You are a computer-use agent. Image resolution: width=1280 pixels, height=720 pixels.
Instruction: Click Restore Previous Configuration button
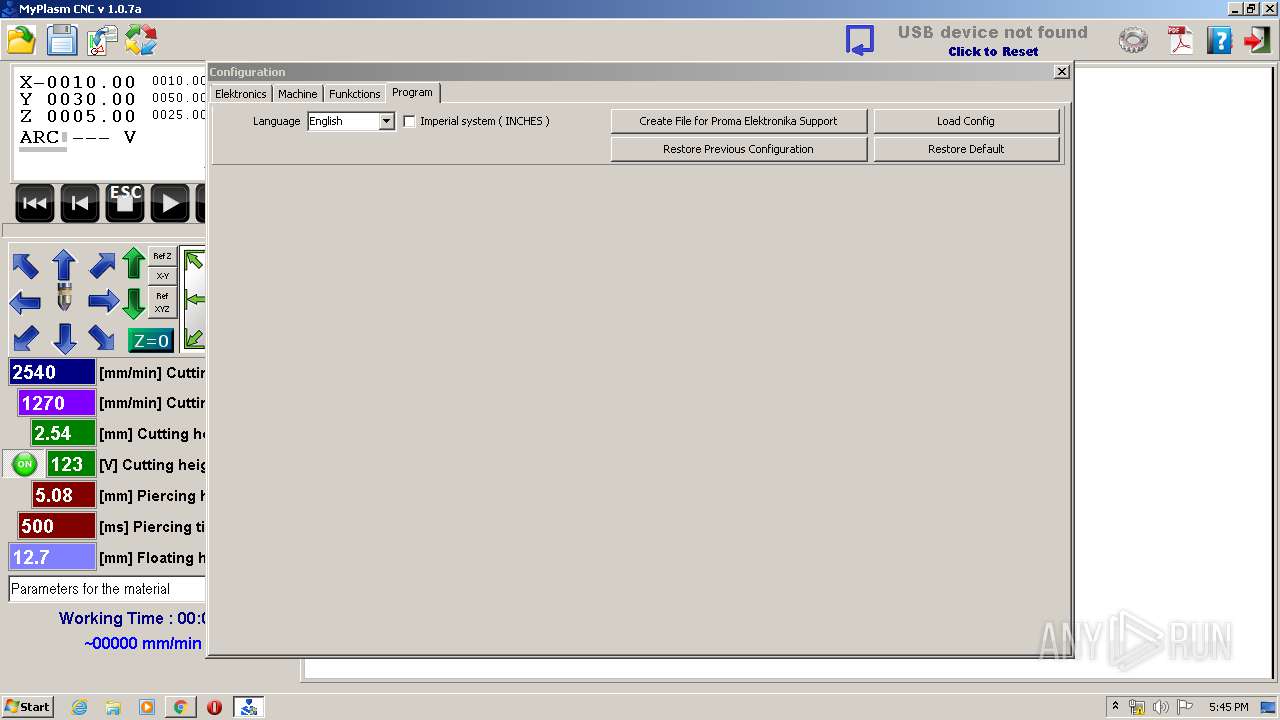[738, 149]
